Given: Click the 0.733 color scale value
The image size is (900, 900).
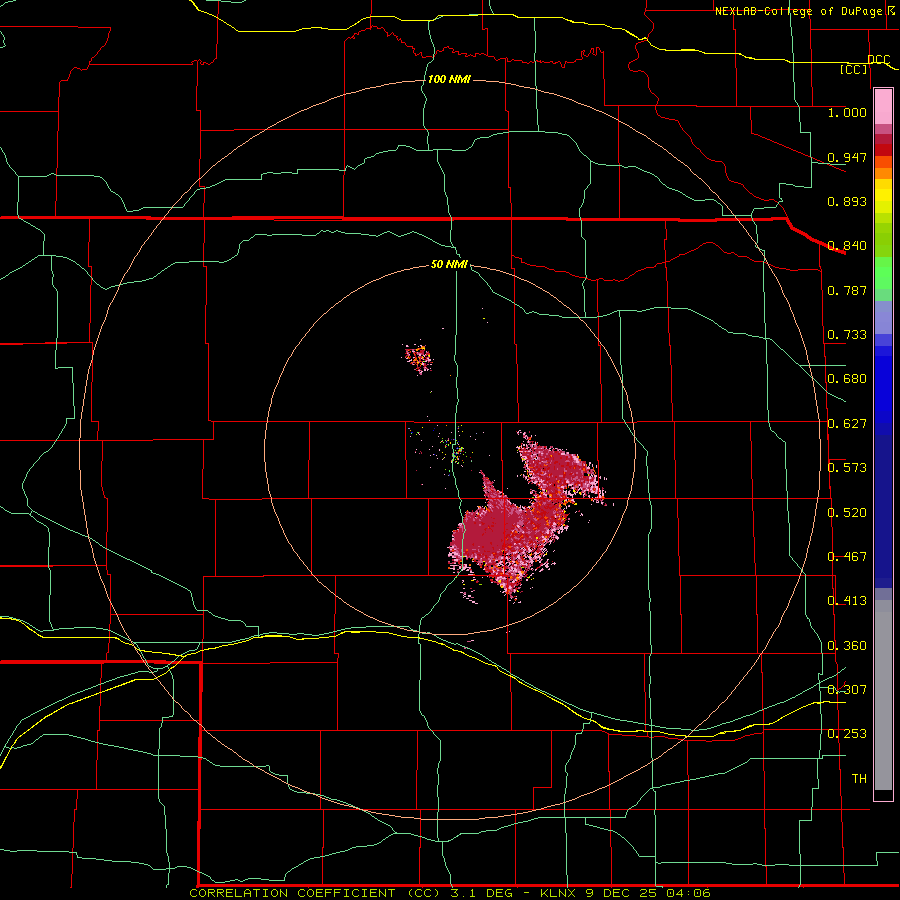Looking at the screenshot, I should click(847, 335).
